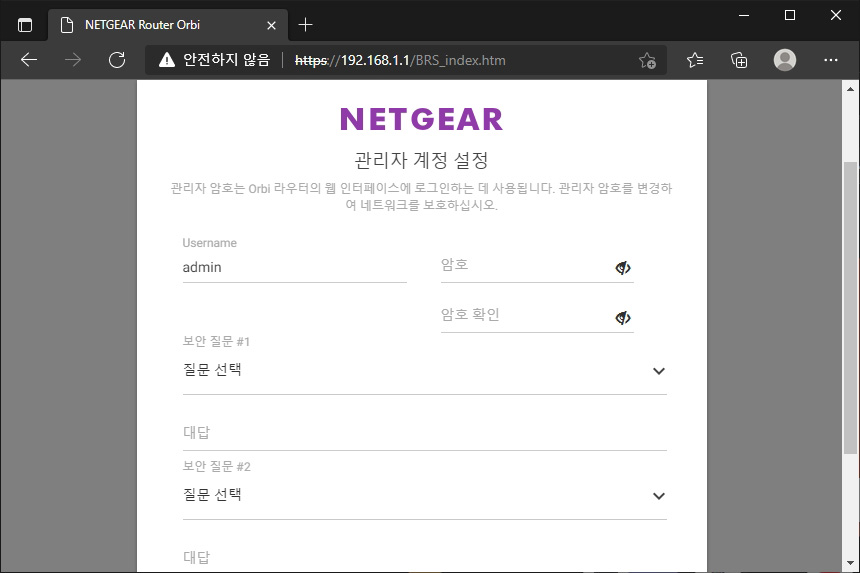860x573 pixels.
Task: Click the vertical scrollbar thumb
Action: click(x=850, y=308)
